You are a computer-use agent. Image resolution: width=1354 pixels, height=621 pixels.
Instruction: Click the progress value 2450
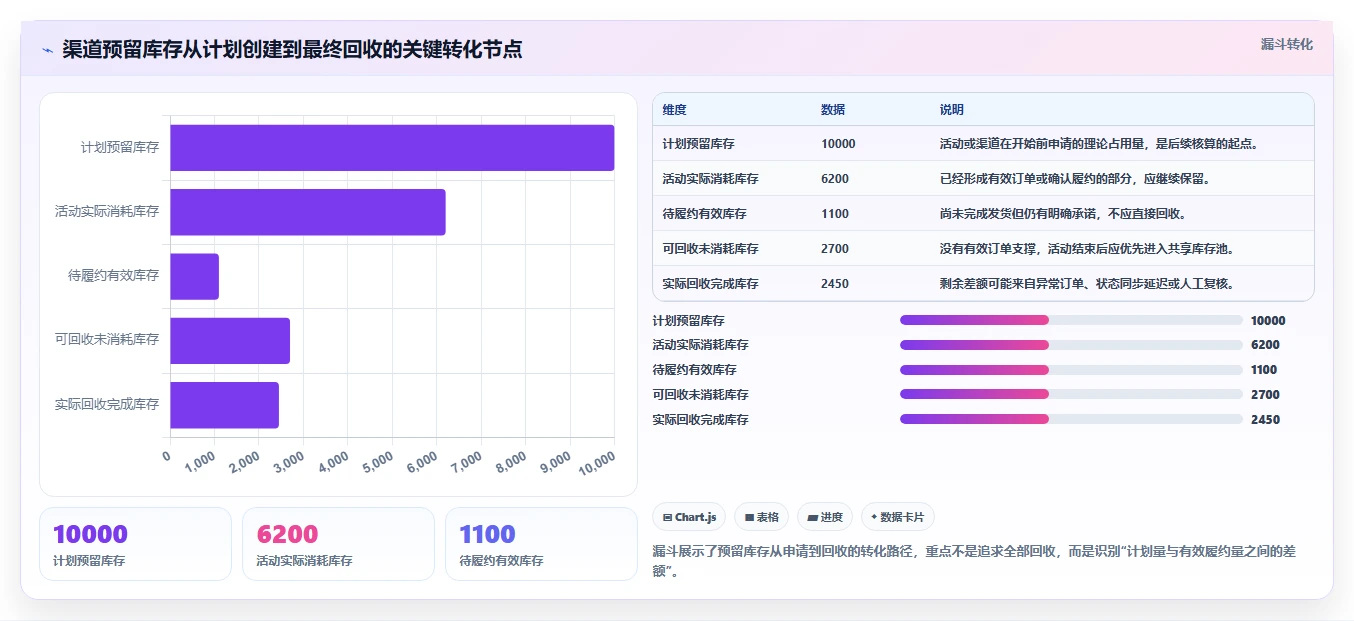1265,420
